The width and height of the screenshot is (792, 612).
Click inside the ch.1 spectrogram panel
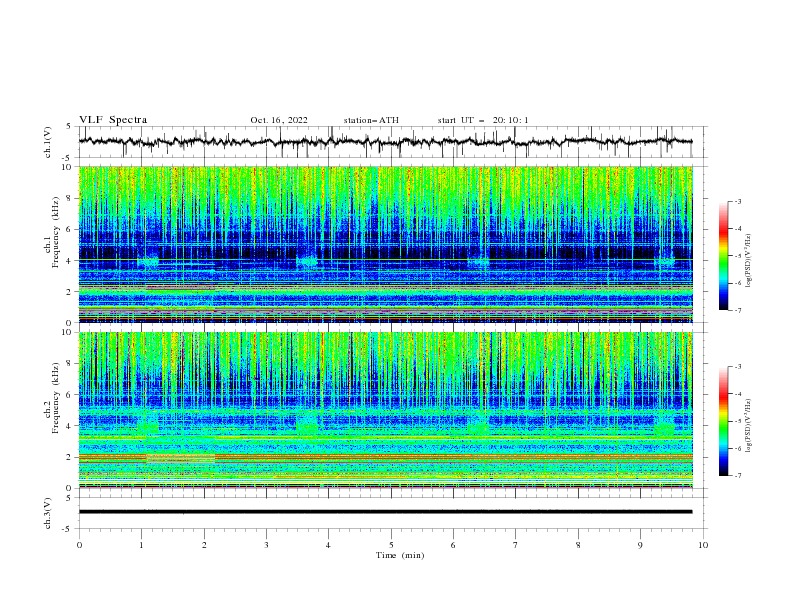385,244
